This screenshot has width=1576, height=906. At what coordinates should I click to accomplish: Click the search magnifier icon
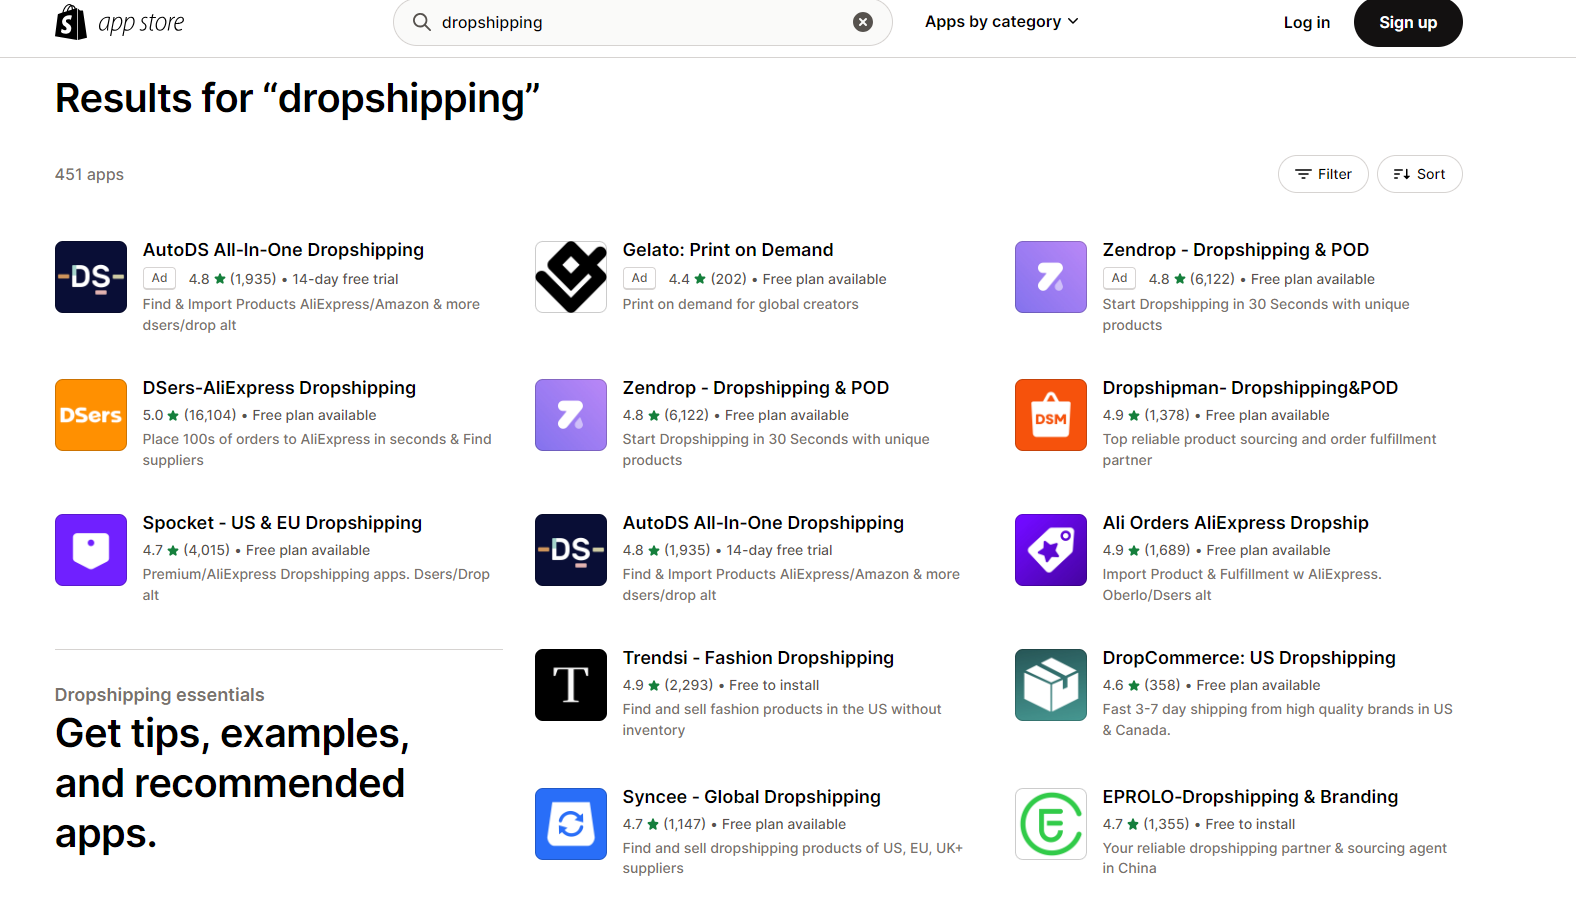[x=422, y=22]
